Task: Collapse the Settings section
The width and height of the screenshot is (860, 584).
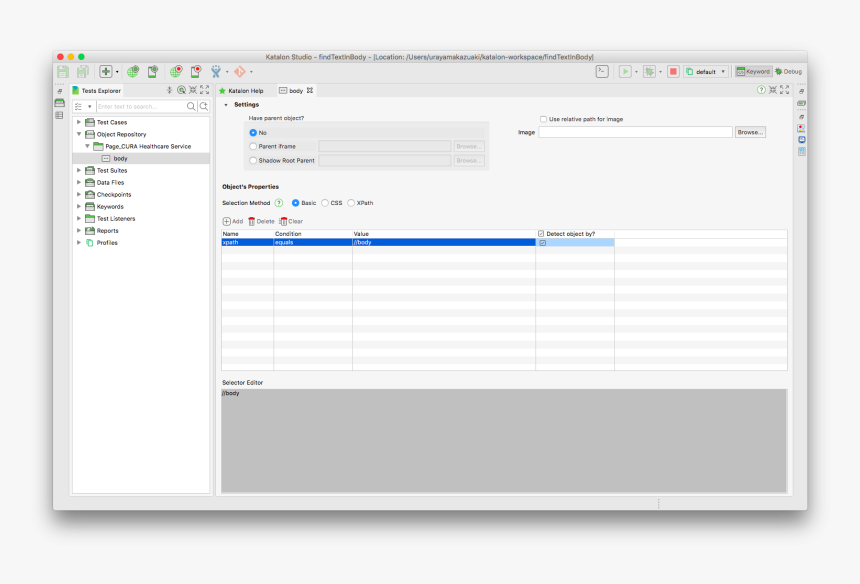Action: (x=225, y=105)
